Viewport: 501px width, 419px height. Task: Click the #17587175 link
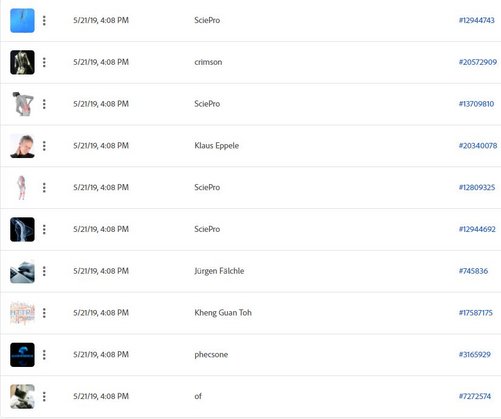pyautogui.click(x=476, y=313)
